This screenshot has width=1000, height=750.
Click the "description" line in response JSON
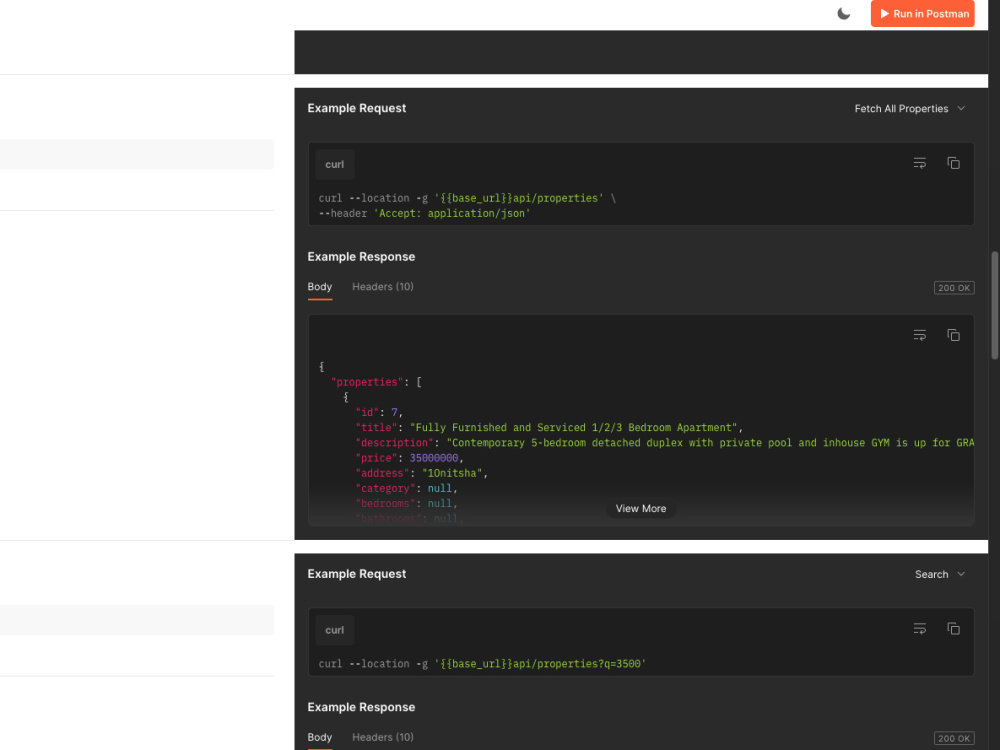[665, 443]
